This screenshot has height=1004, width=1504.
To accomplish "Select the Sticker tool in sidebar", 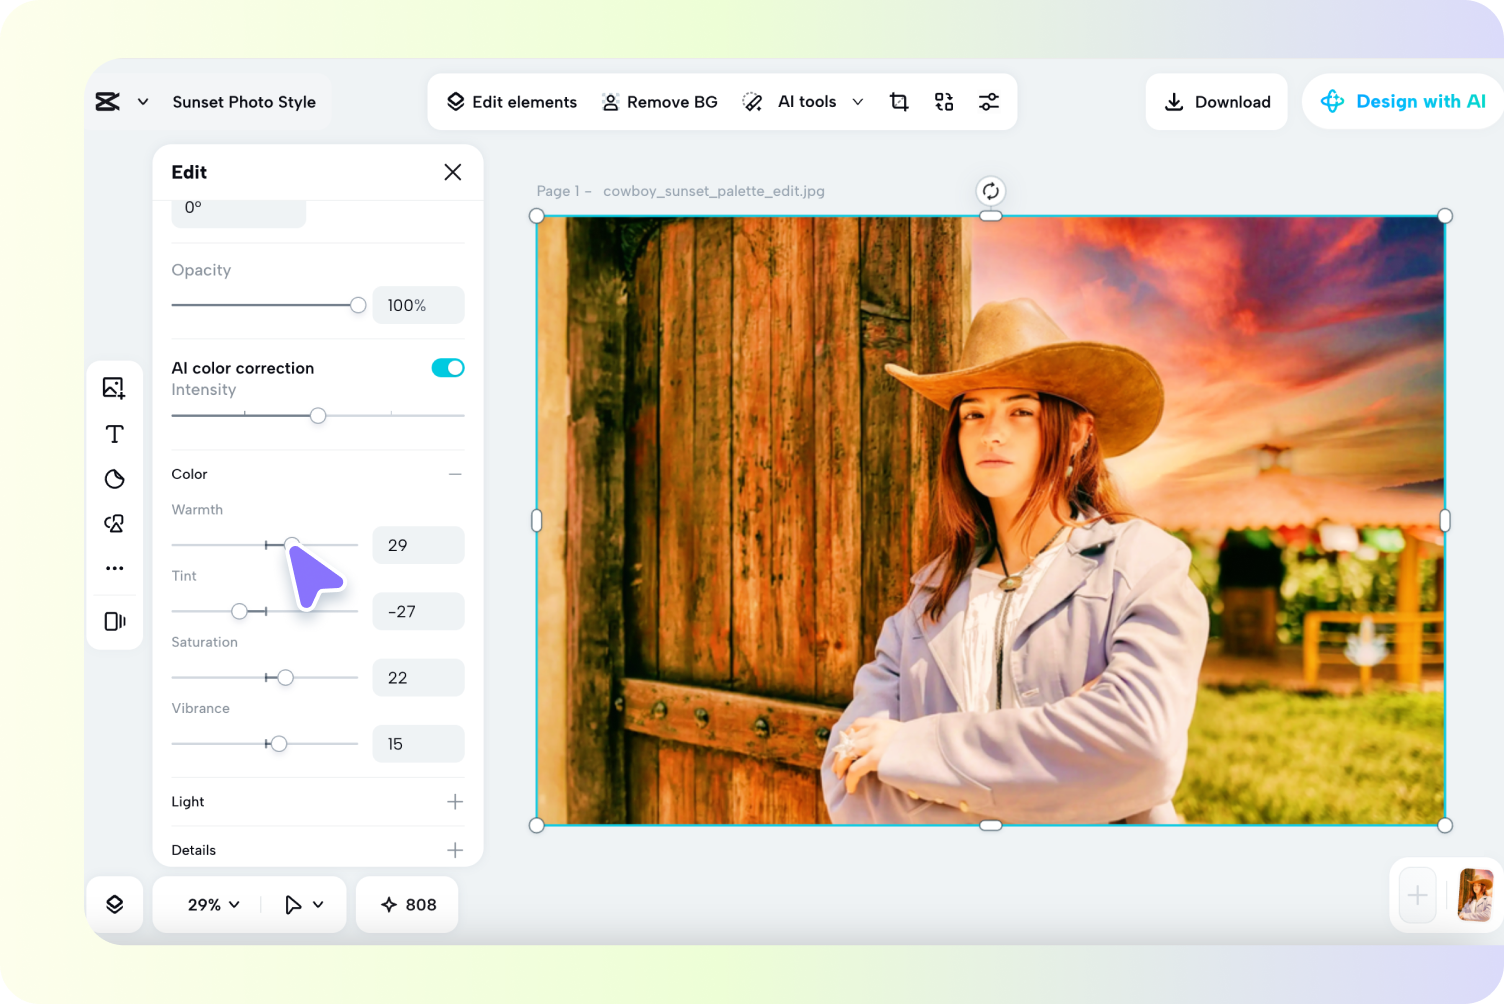I will [x=114, y=479].
